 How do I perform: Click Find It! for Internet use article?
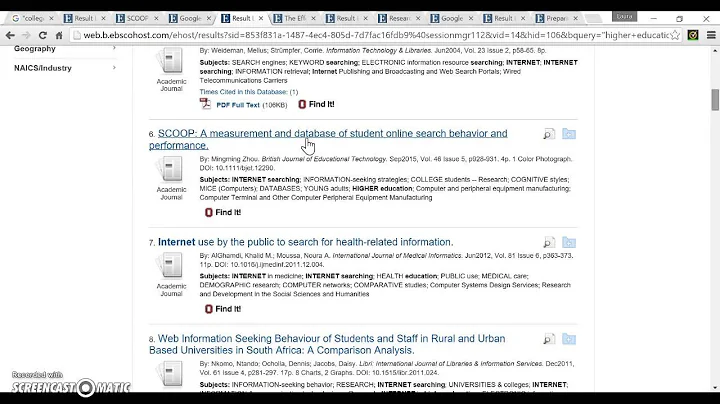[223, 309]
